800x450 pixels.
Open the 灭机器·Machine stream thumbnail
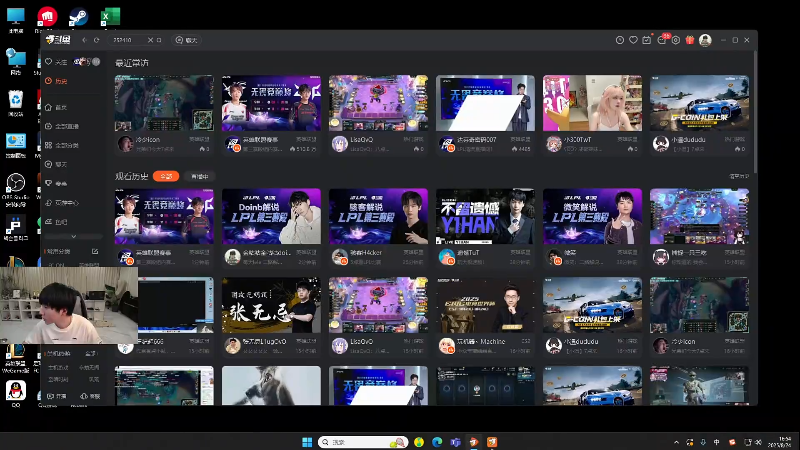(485, 305)
